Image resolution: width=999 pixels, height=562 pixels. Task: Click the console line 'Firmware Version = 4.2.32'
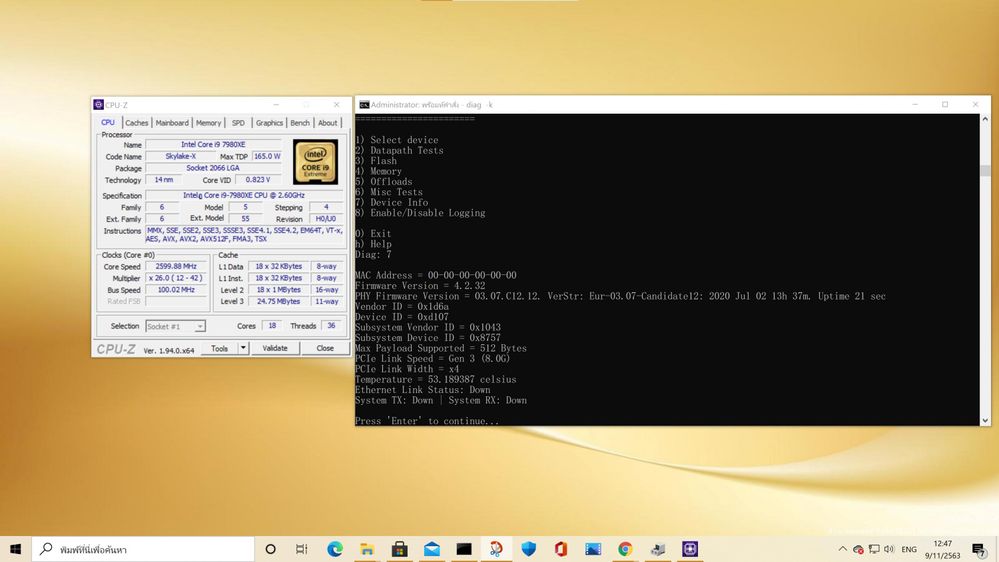pos(420,285)
